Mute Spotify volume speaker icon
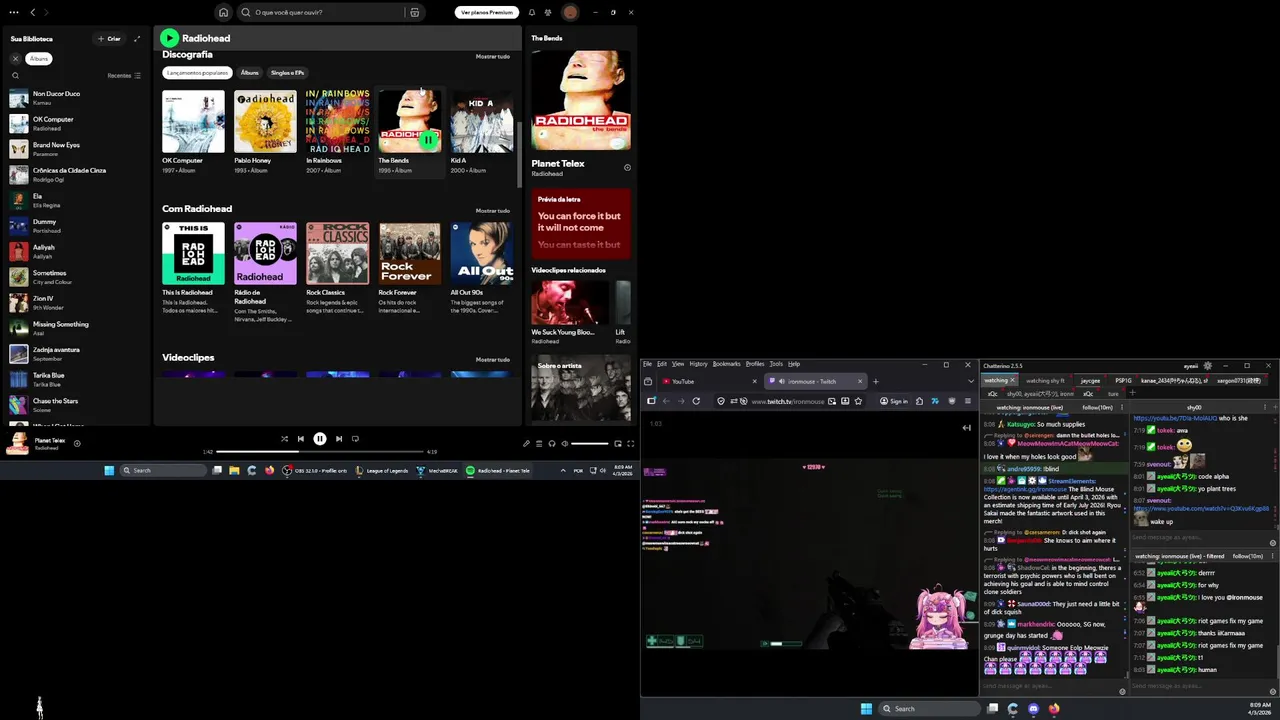The width and height of the screenshot is (1280, 720). pos(565,443)
